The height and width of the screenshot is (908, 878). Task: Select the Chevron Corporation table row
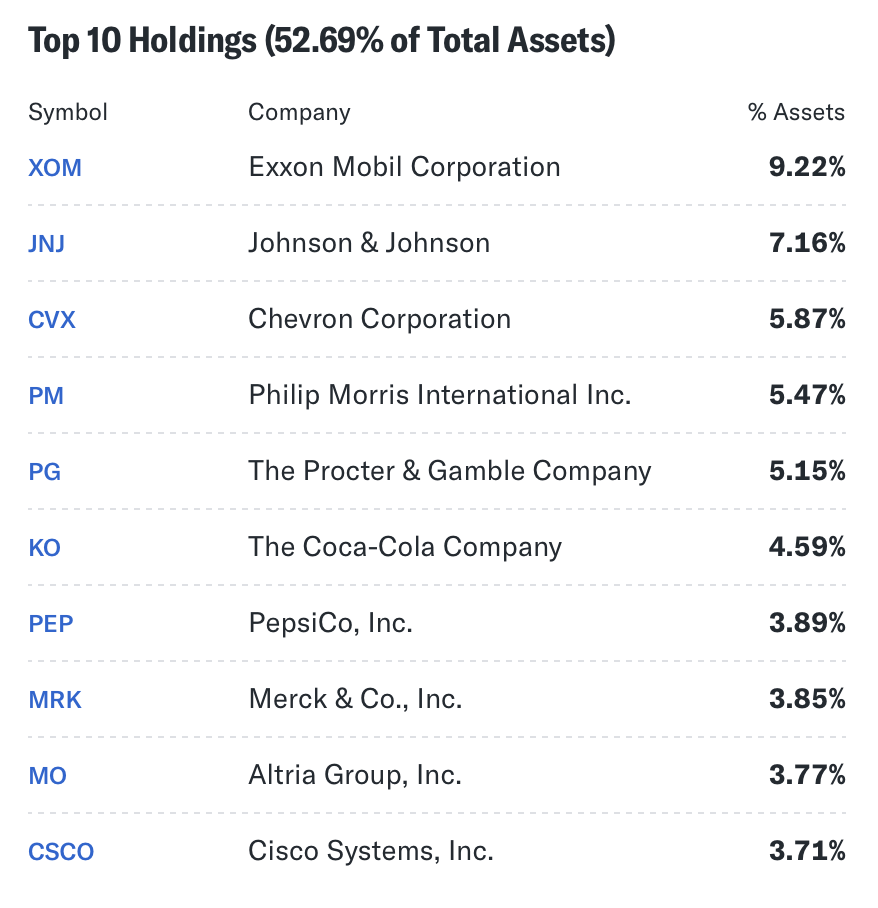[379, 319]
